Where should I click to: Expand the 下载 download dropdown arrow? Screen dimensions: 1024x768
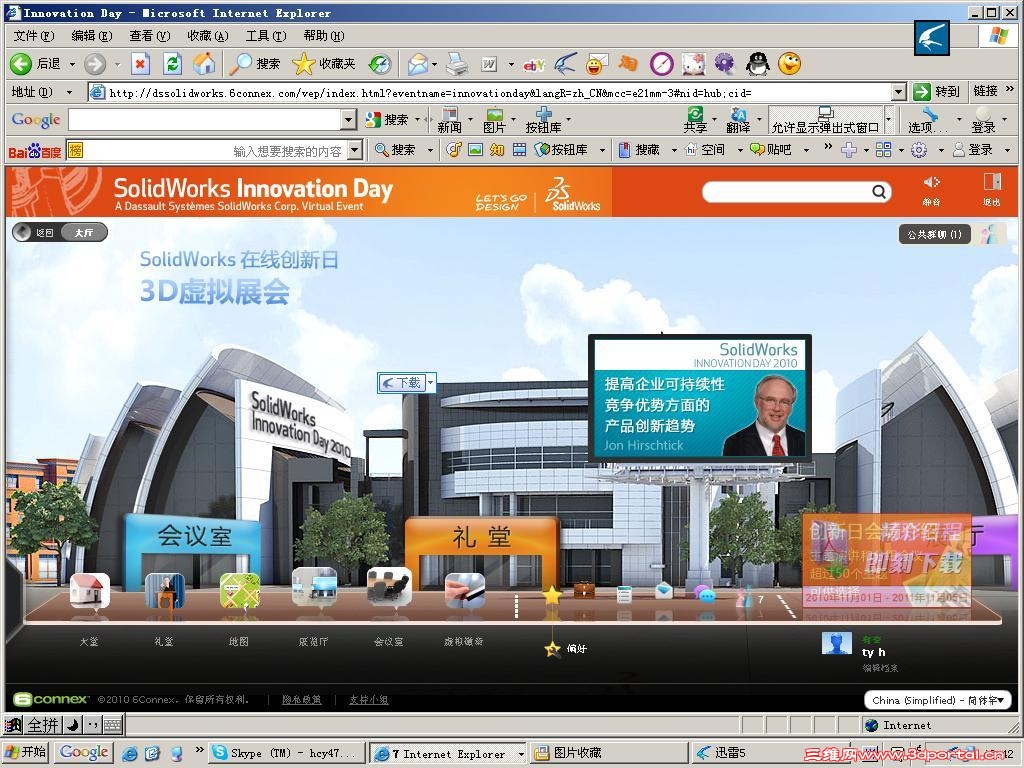[x=430, y=383]
